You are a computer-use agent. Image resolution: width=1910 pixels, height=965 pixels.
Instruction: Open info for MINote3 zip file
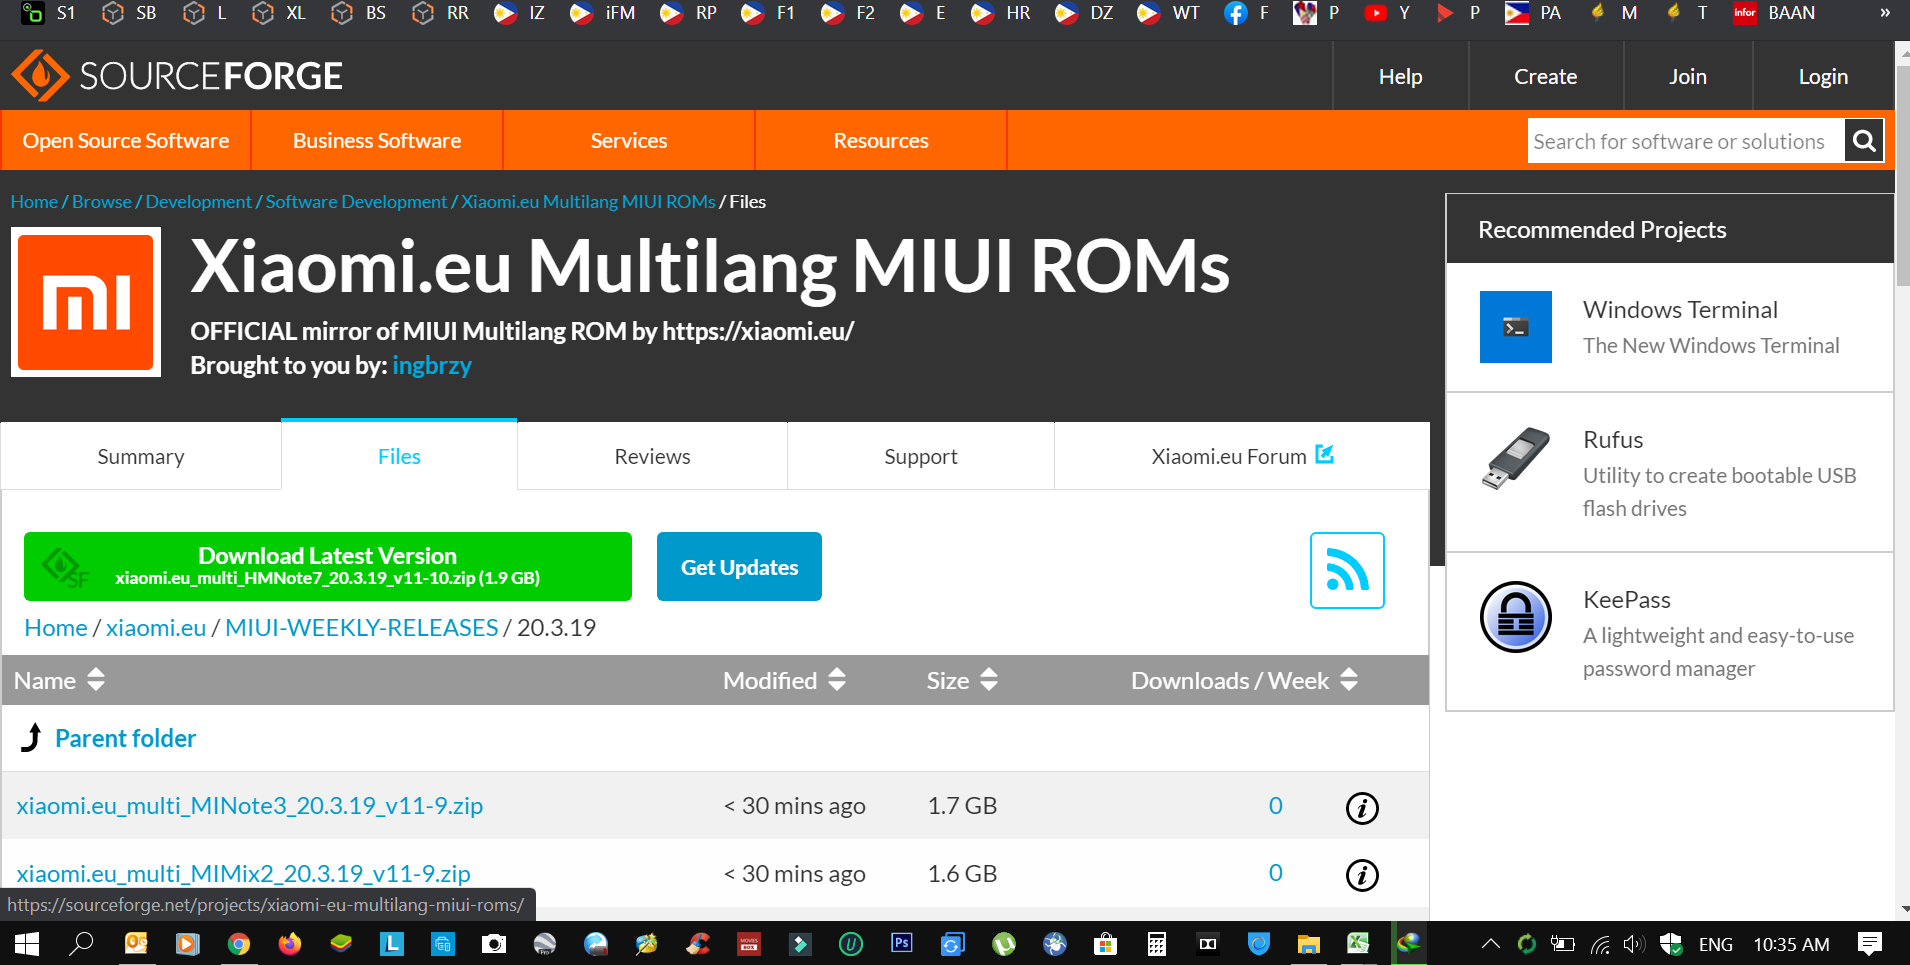pyautogui.click(x=1362, y=808)
